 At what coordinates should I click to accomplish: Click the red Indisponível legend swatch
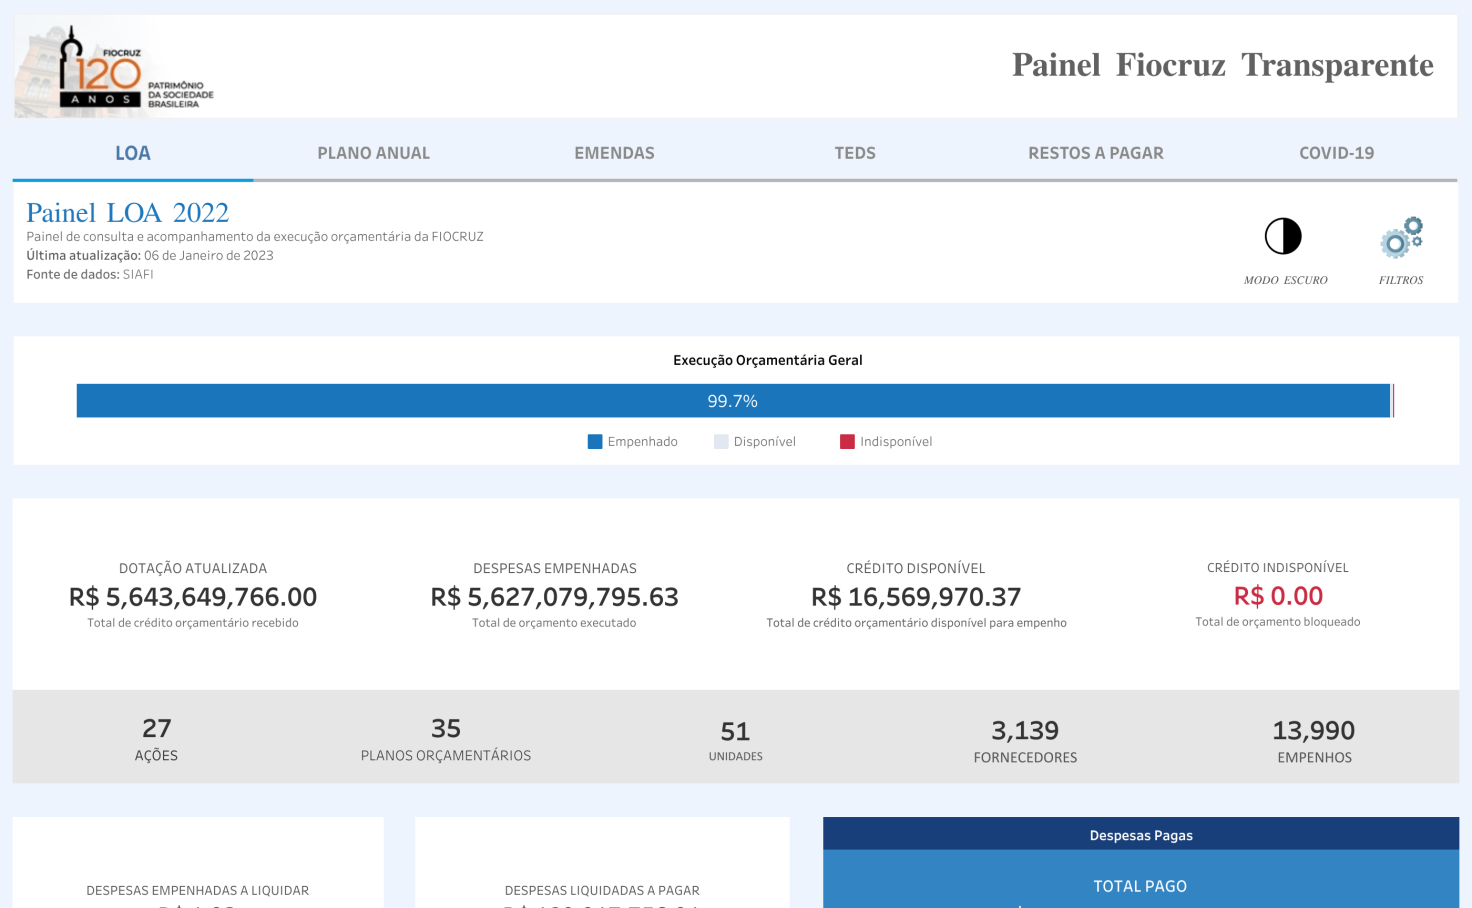tap(847, 442)
